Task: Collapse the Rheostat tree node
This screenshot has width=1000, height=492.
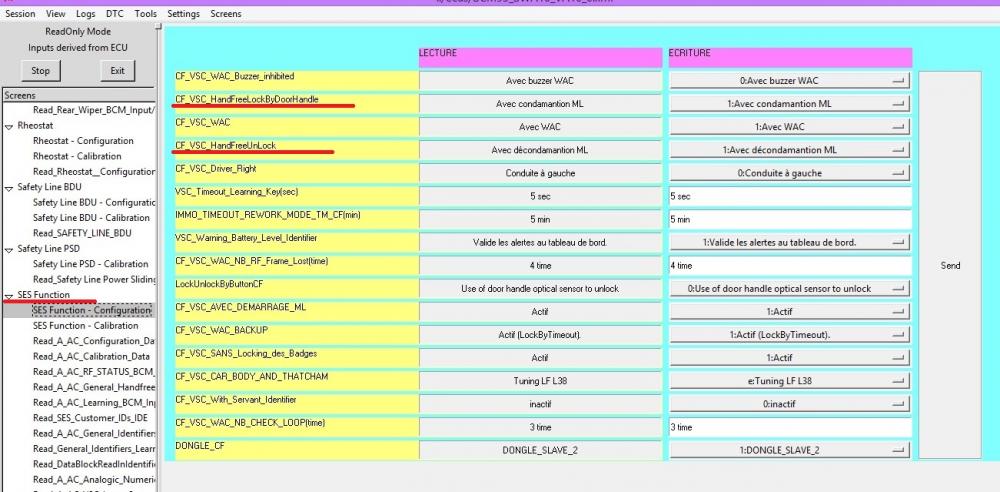Action: [x=9, y=126]
